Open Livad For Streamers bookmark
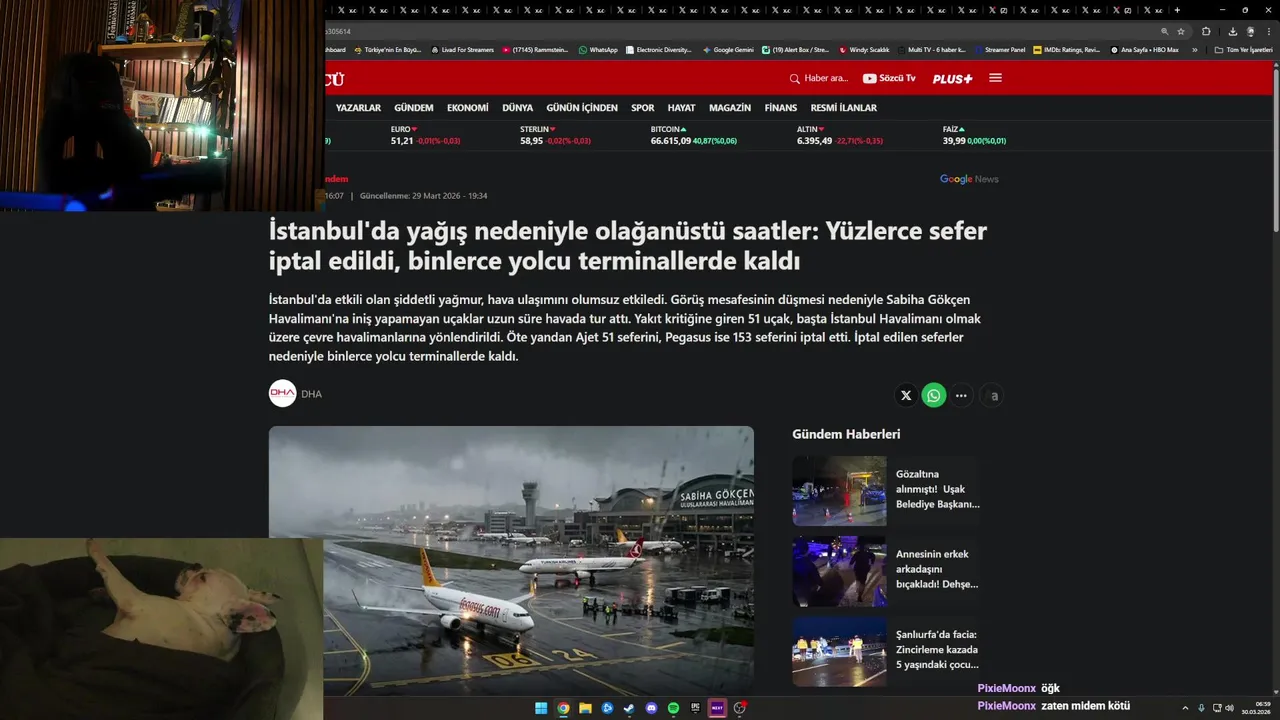 (x=463, y=49)
